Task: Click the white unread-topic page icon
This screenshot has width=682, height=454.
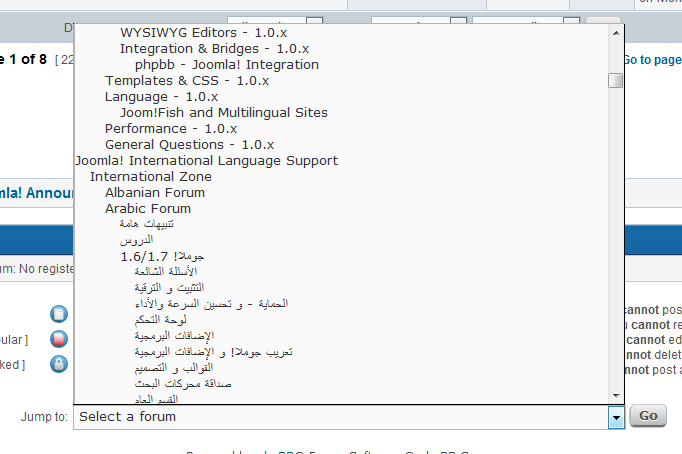Action: (59, 314)
